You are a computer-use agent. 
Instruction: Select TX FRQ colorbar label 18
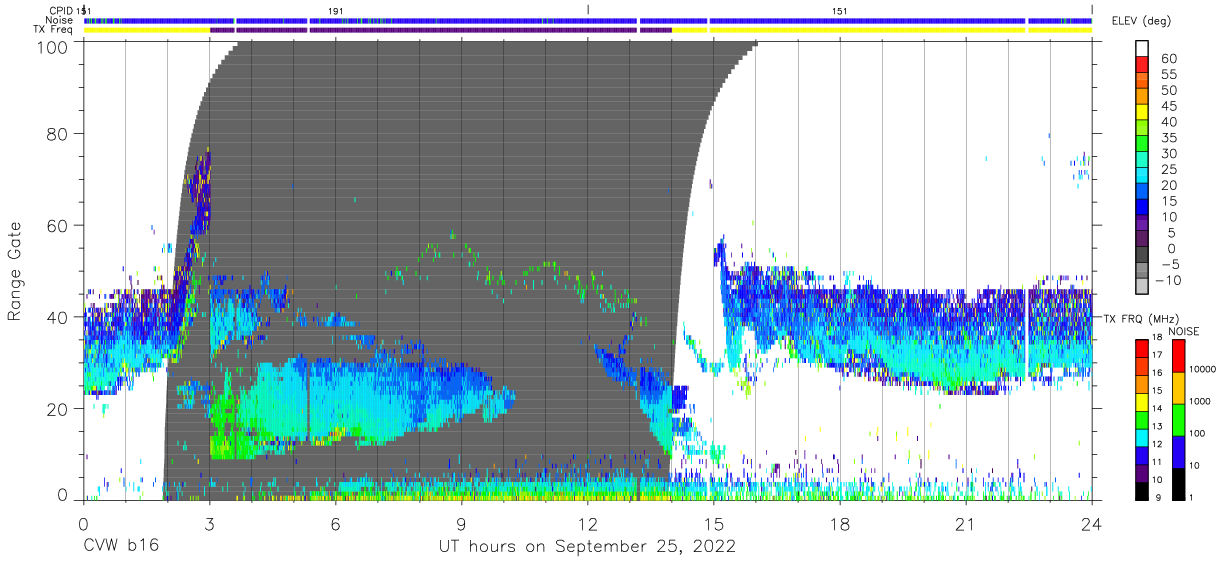1157,338
